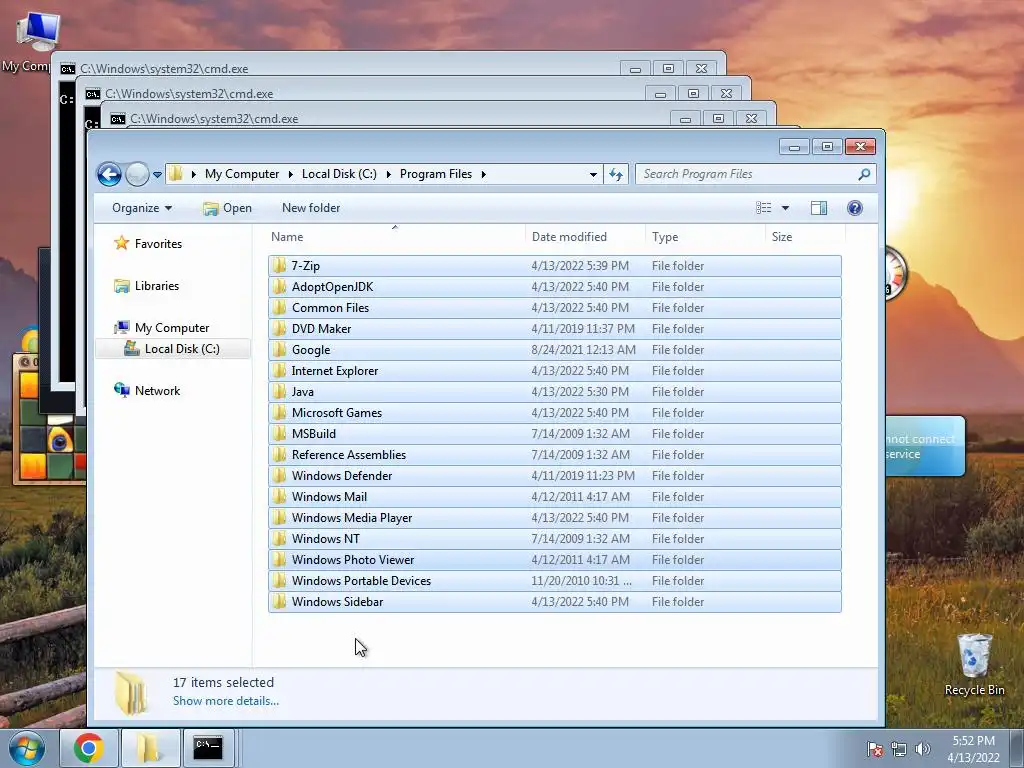Expand arrow after My Computer in breadcrumb
The height and width of the screenshot is (768, 1024).
tap(291, 174)
